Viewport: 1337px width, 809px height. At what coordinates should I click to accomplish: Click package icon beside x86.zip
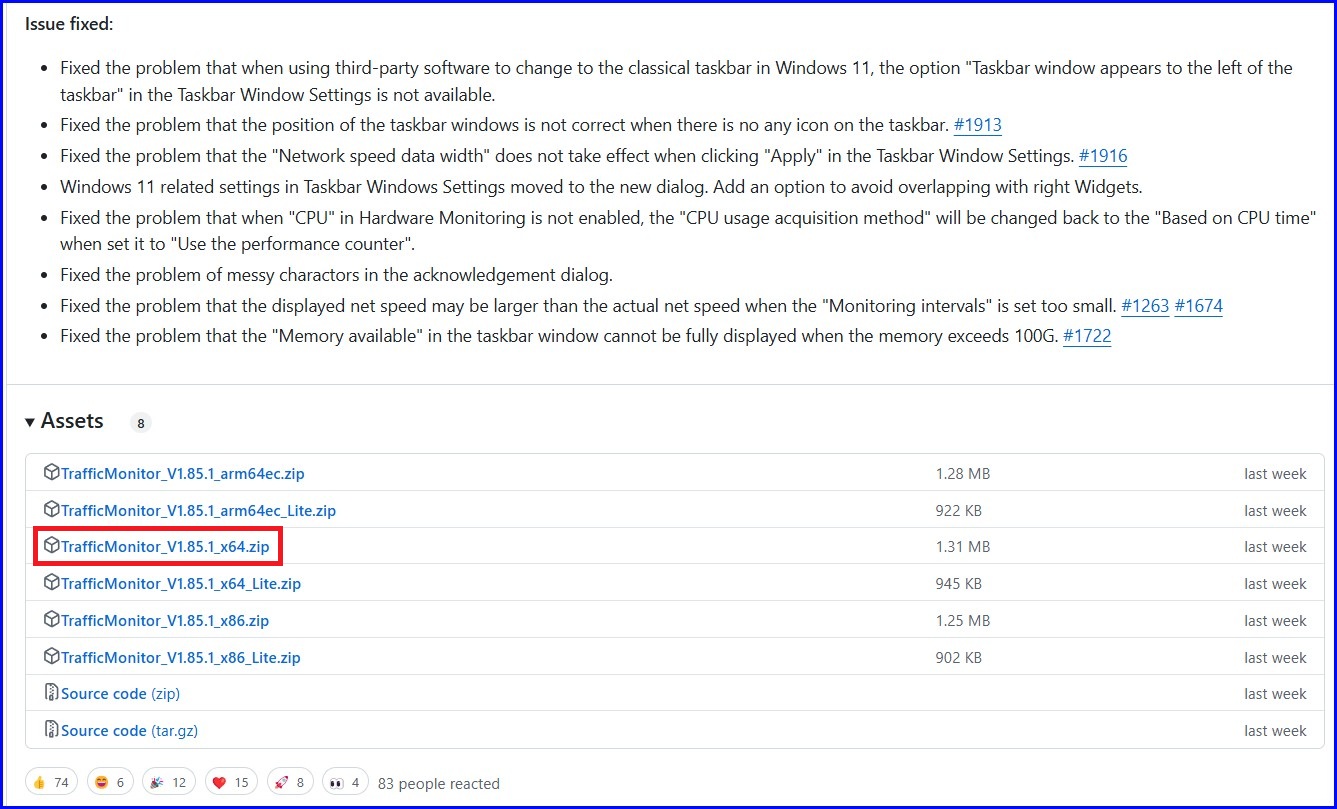(x=51, y=619)
